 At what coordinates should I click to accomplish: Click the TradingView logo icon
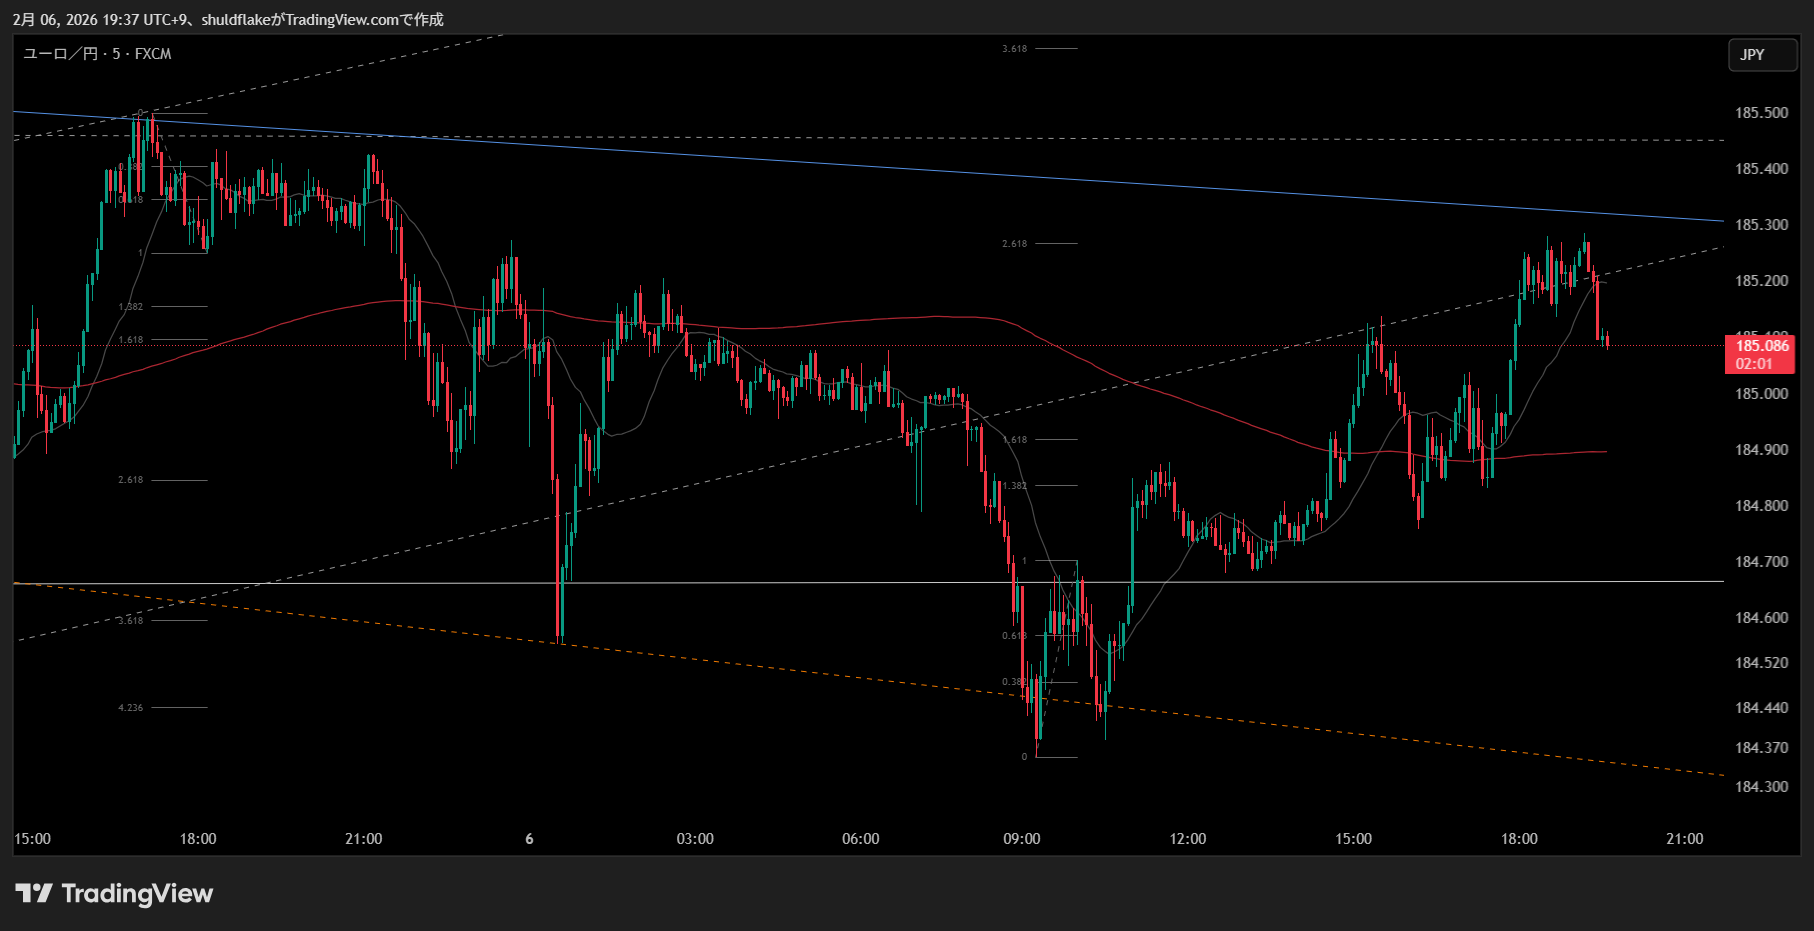[x=33, y=893]
